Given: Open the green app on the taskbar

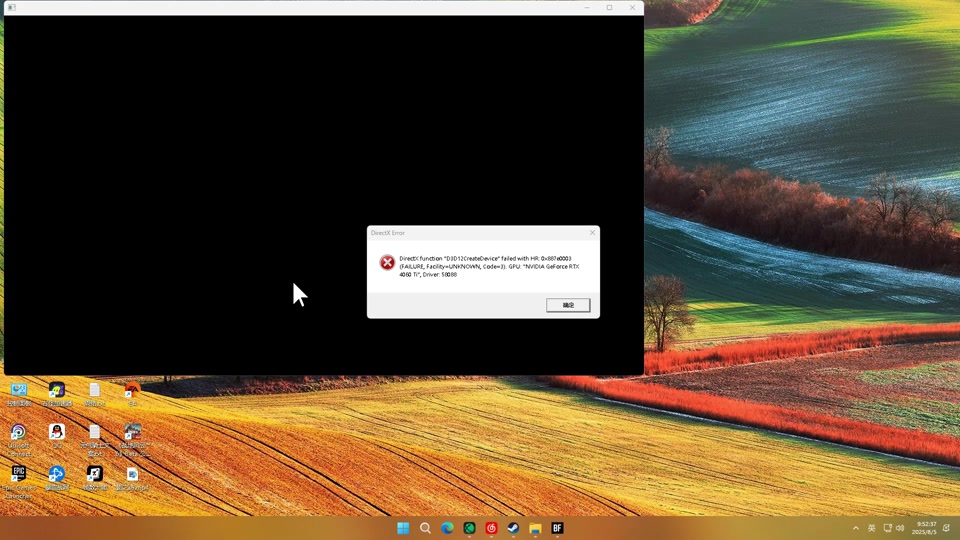Looking at the screenshot, I should [469, 528].
